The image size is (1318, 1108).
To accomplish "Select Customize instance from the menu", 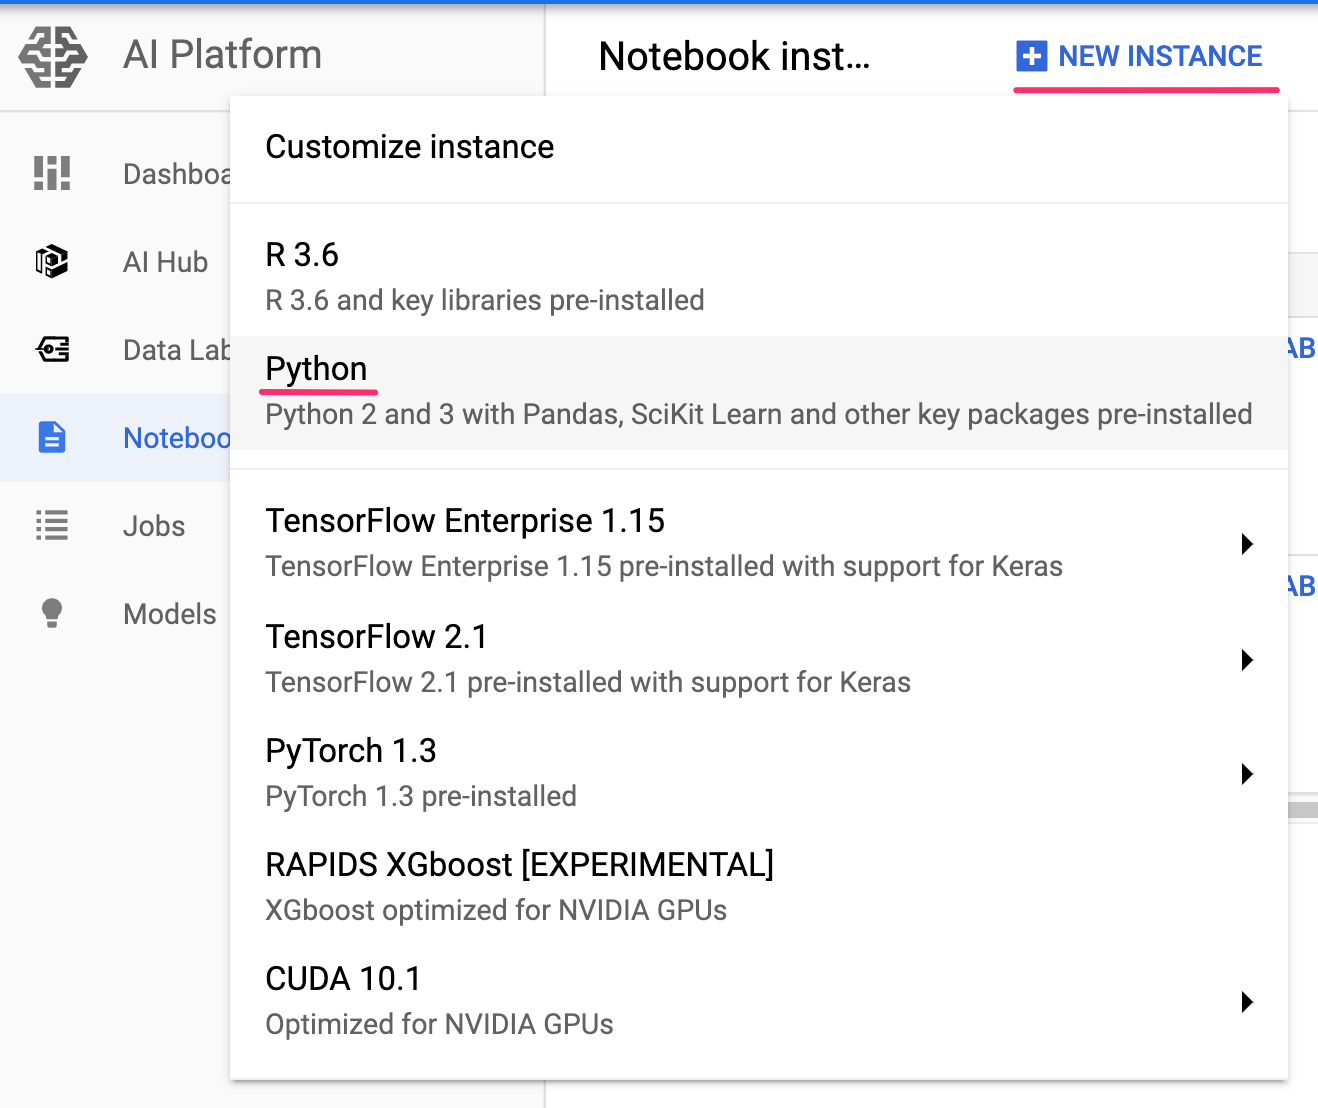I will coord(410,147).
